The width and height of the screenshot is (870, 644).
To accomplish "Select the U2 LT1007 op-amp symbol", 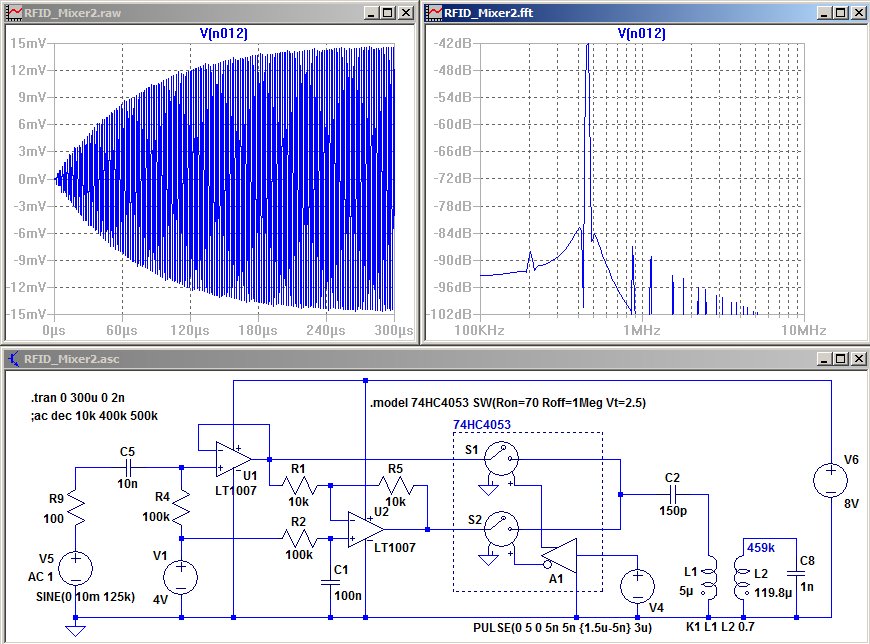I will [x=365, y=530].
